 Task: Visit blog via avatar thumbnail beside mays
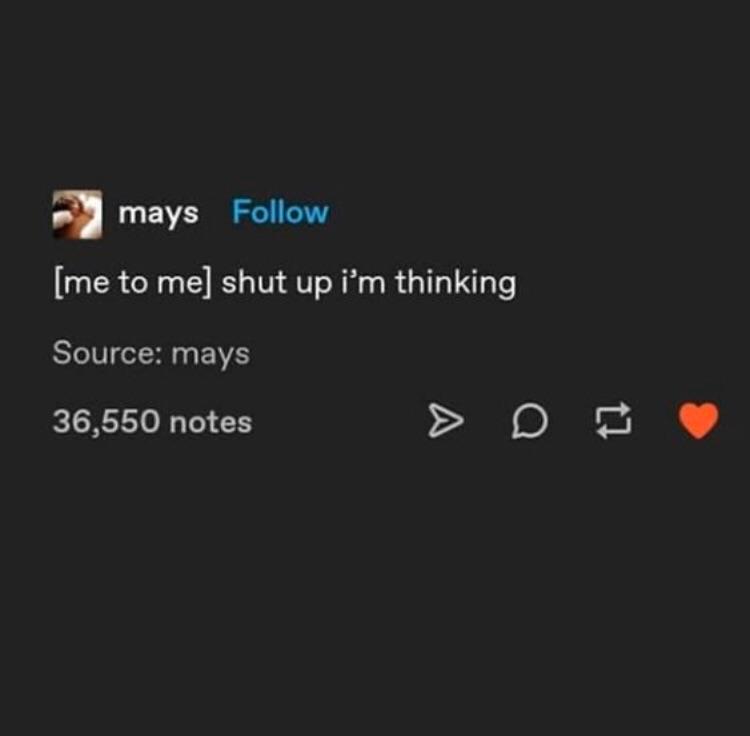pyautogui.click(x=77, y=214)
